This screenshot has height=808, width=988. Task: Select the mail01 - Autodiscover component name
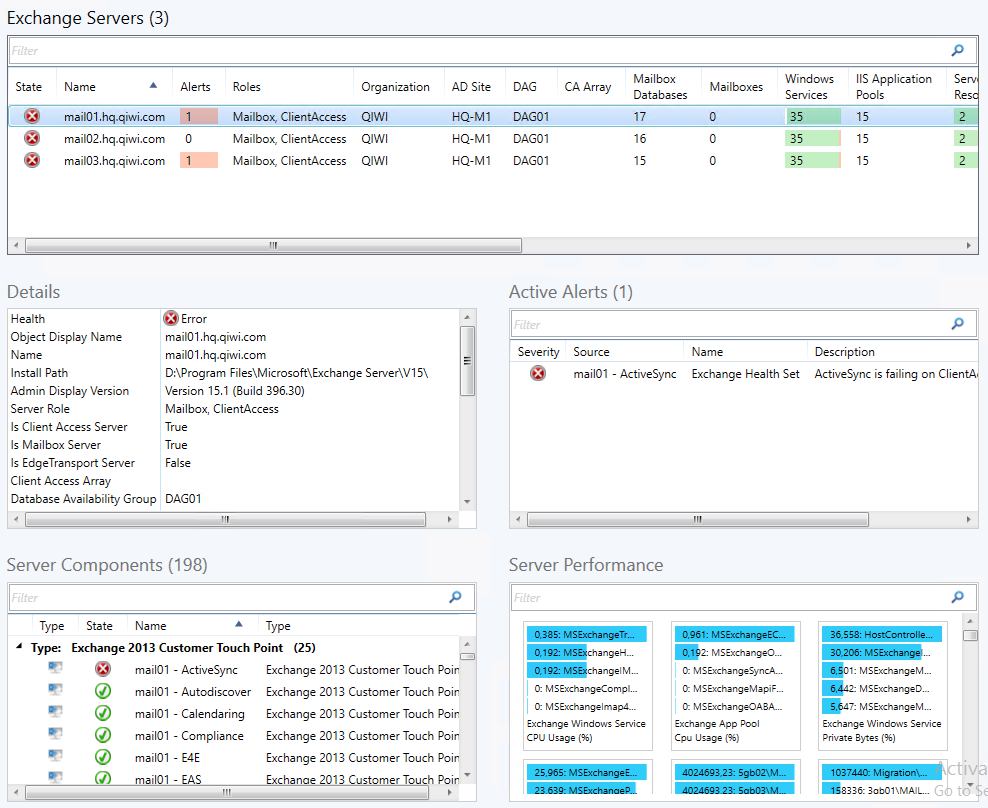[193, 691]
